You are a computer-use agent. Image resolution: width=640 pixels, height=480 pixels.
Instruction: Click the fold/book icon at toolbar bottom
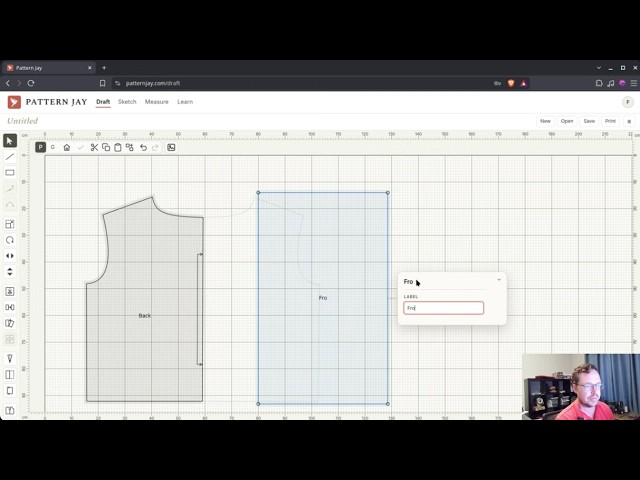pos(10,410)
